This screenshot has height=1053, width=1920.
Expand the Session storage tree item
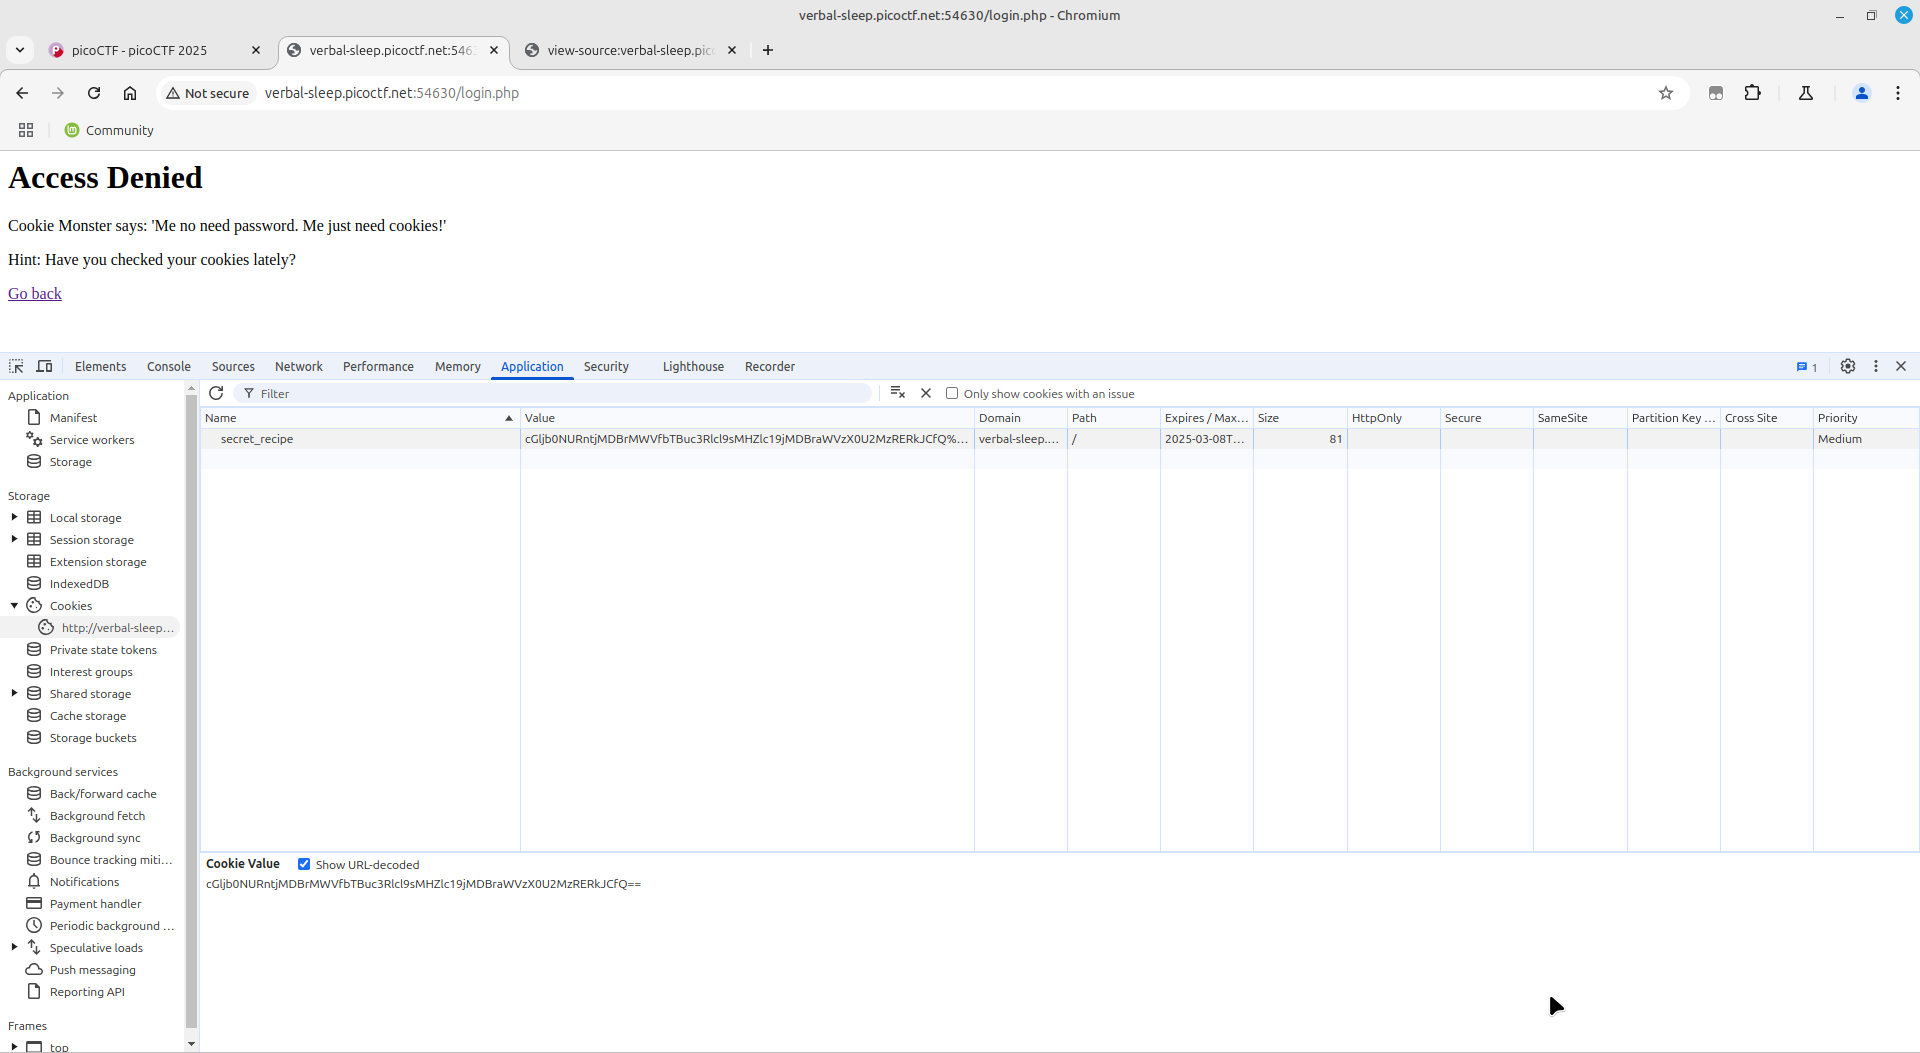14,539
